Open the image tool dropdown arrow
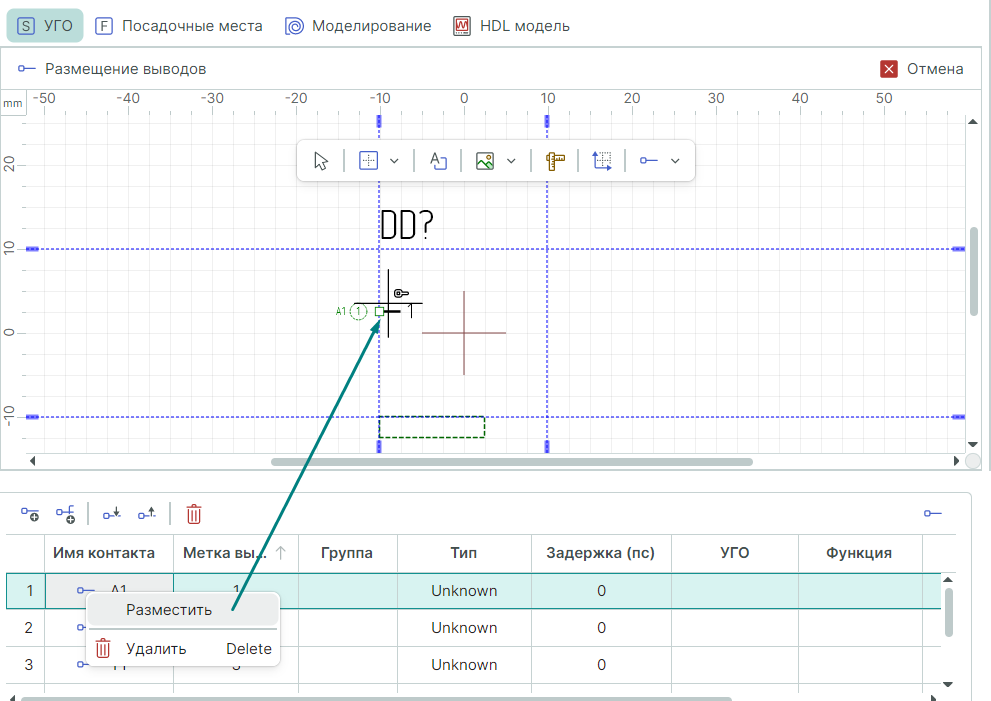 [x=511, y=161]
